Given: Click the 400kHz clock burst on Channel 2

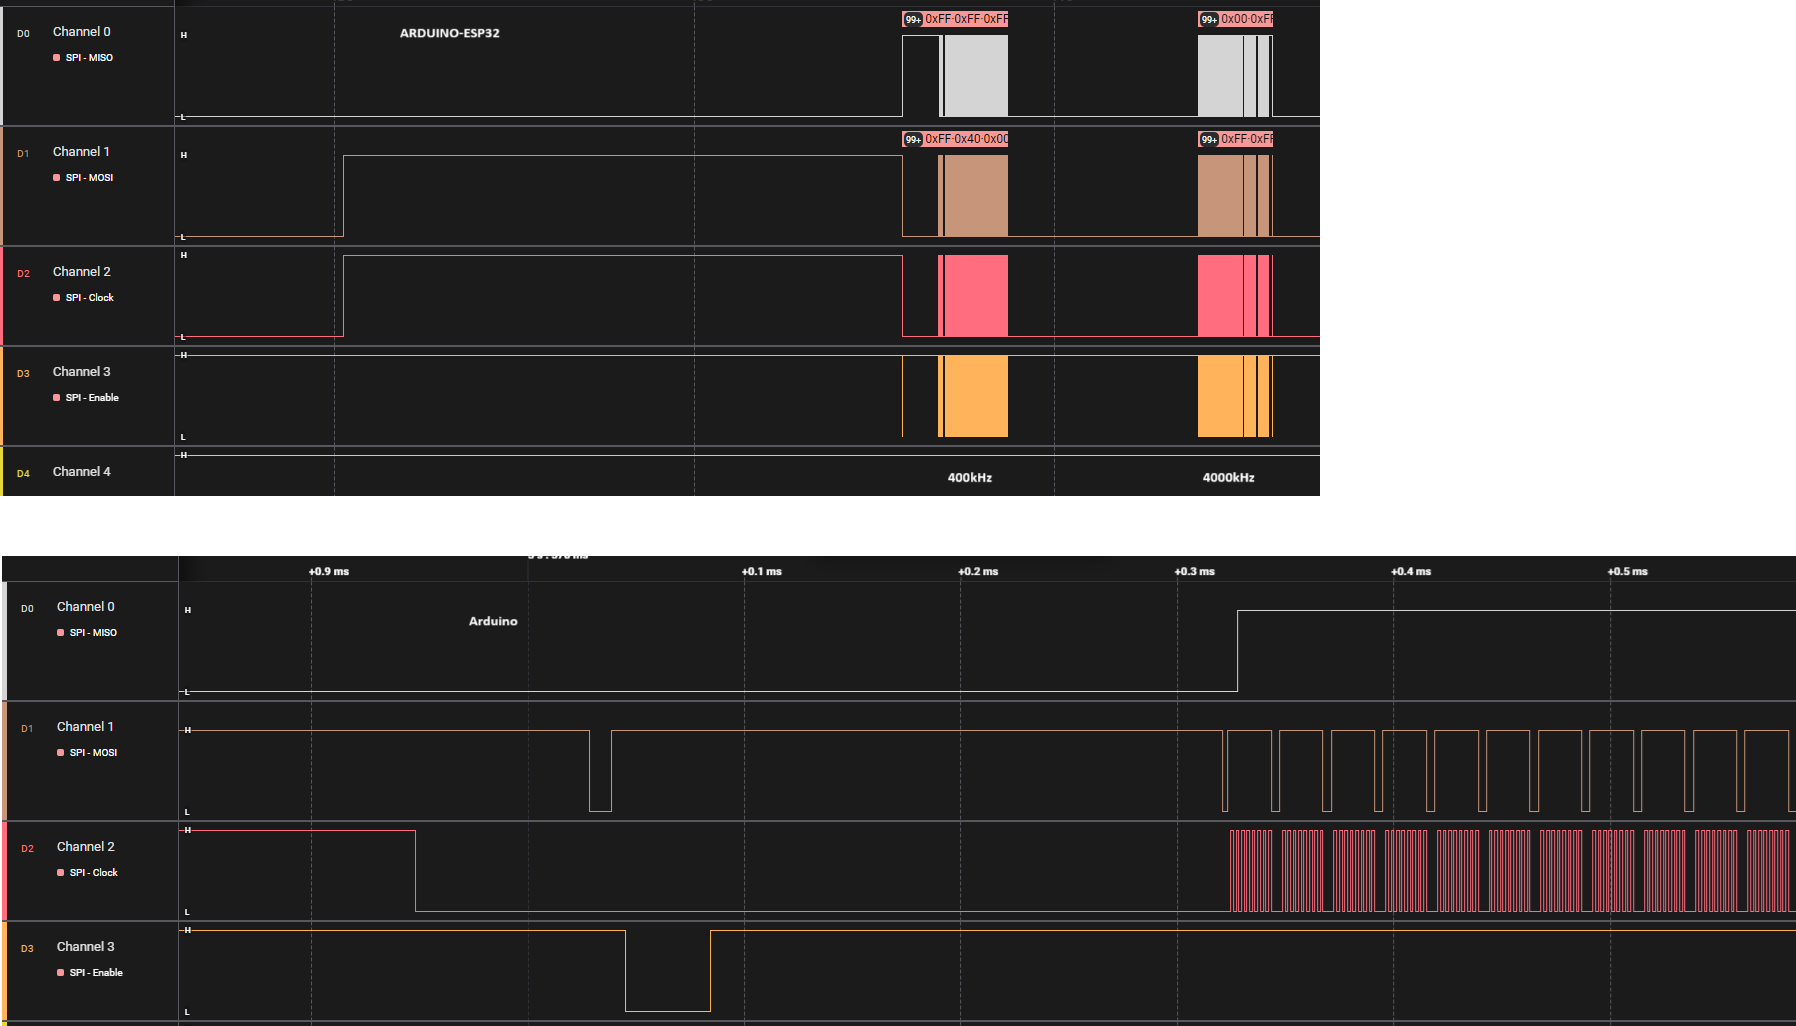Looking at the screenshot, I should pyautogui.click(x=973, y=296).
